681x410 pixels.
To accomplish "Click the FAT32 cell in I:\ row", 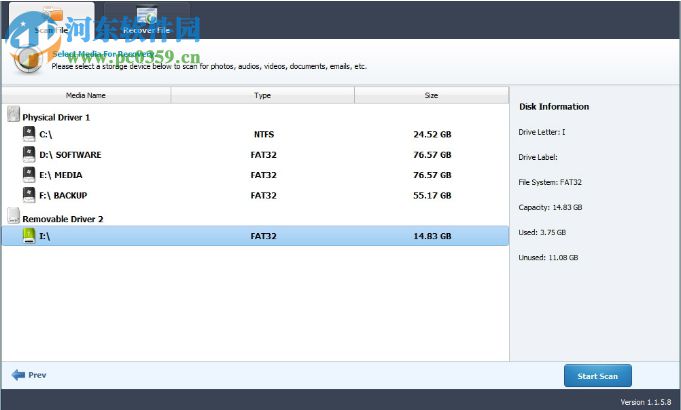I will (x=263, y=236).
